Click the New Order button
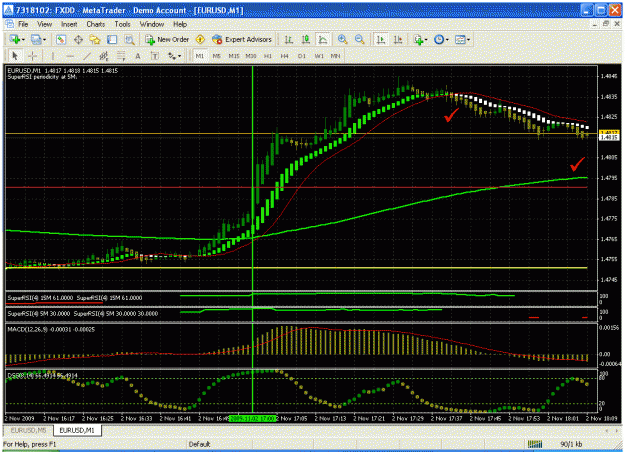The height and width of the screenshot is (452, 625). coord(167,39)
